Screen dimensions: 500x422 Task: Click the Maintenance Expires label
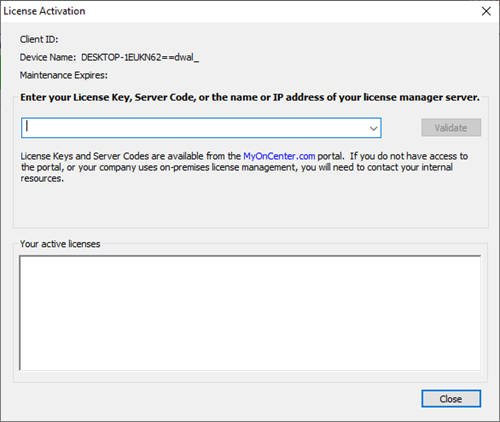click(64, 75)
